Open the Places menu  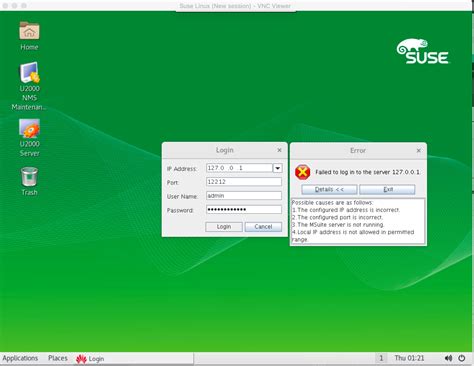coord(58,358)
